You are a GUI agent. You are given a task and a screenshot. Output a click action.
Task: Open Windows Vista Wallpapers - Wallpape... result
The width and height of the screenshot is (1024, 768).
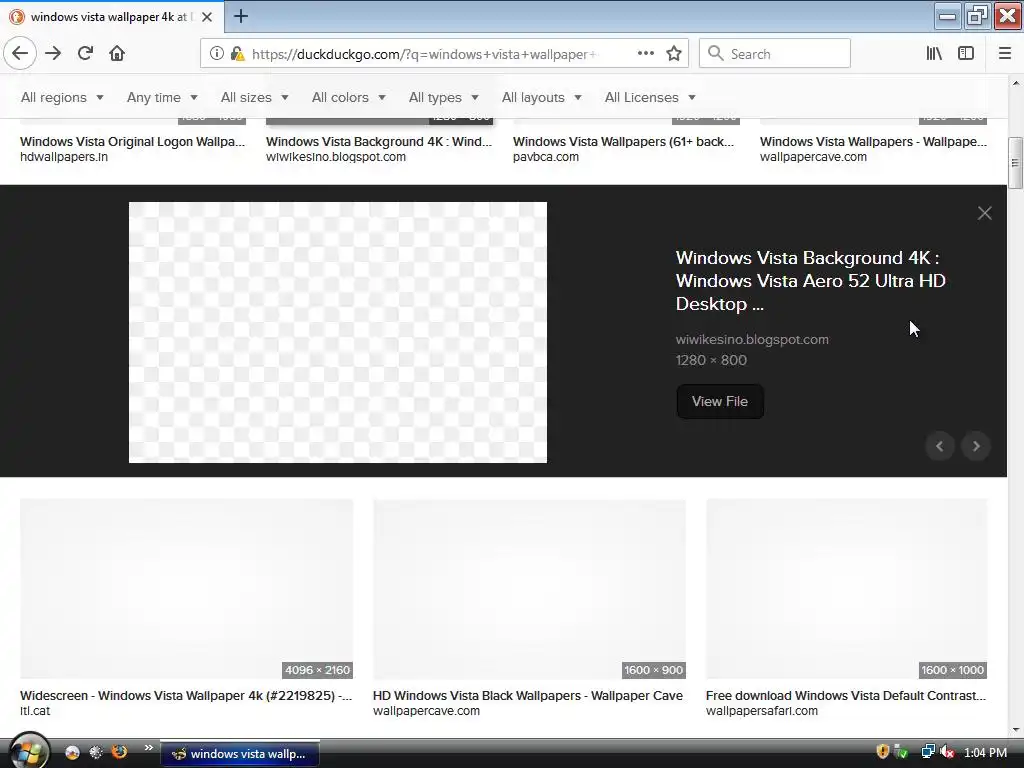[x=873, y=141]
